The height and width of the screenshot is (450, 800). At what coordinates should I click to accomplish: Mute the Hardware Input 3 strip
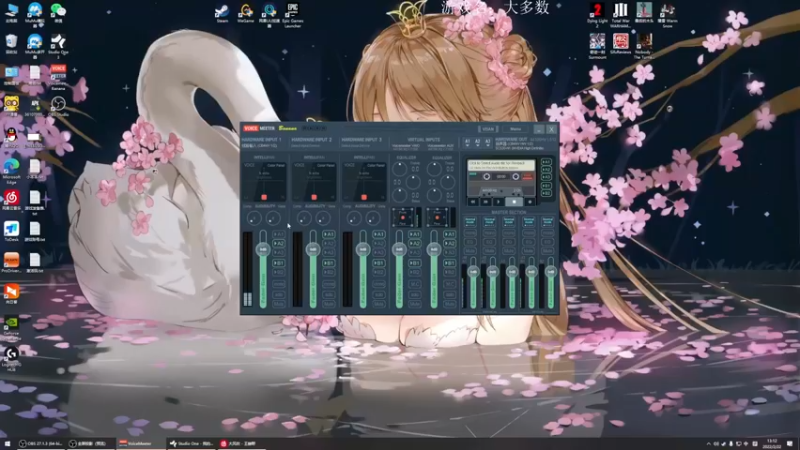pyautogui.click(x=379, y=304)
